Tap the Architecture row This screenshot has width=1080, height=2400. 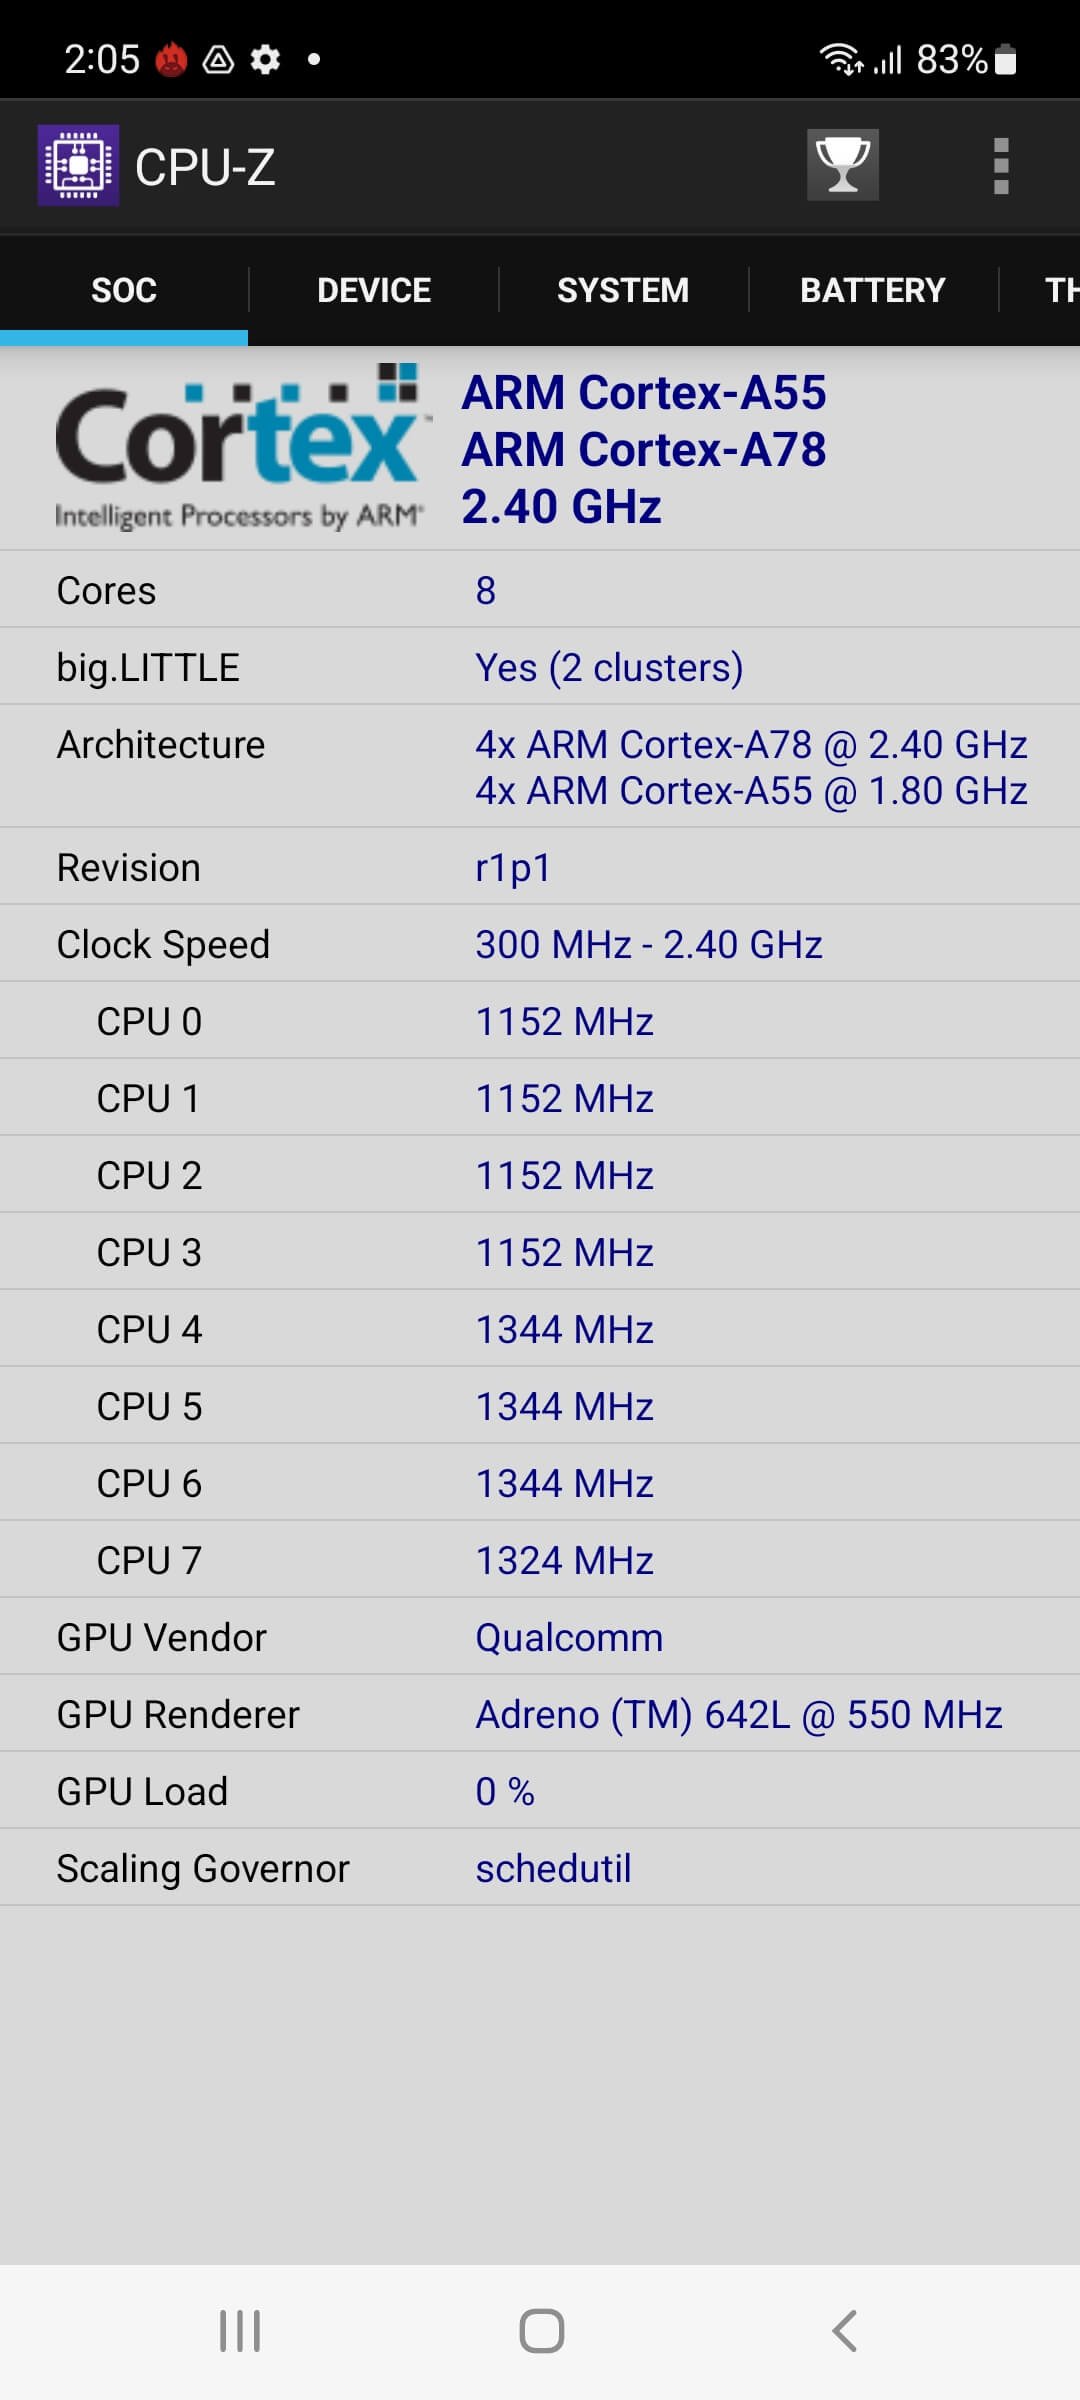[x=540, y=767]
